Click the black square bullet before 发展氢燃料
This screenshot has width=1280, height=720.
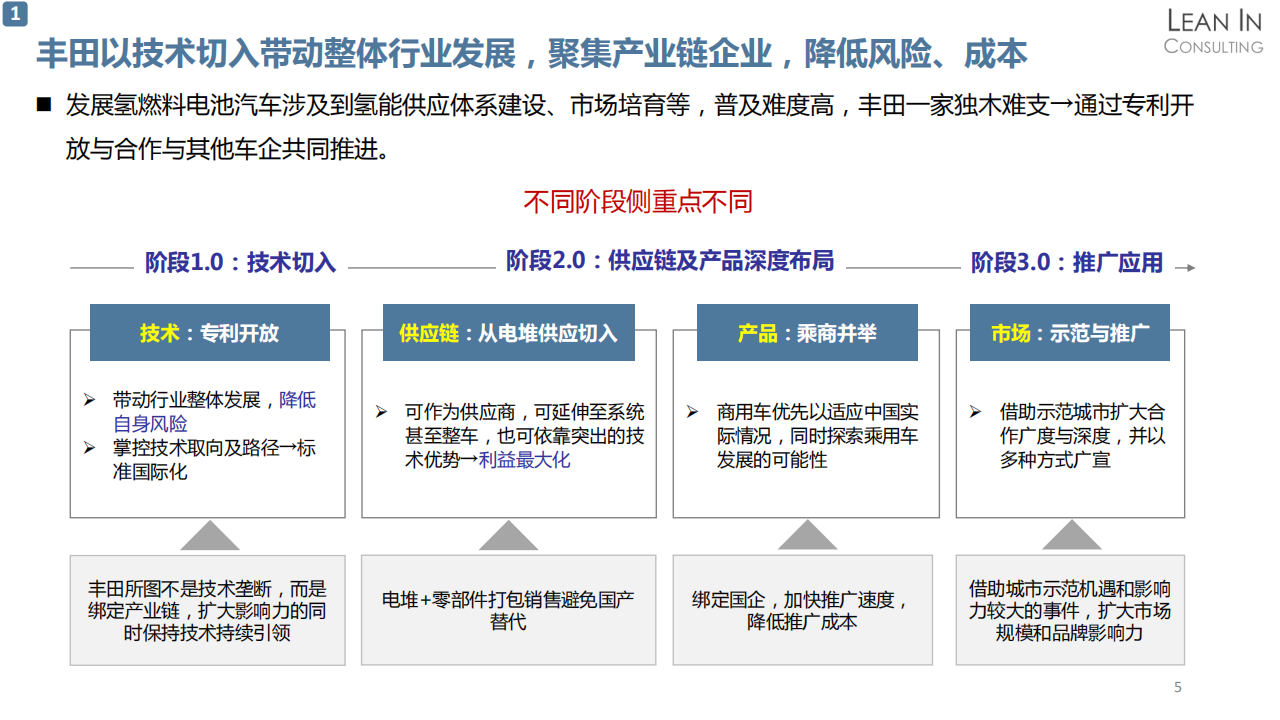43,104
